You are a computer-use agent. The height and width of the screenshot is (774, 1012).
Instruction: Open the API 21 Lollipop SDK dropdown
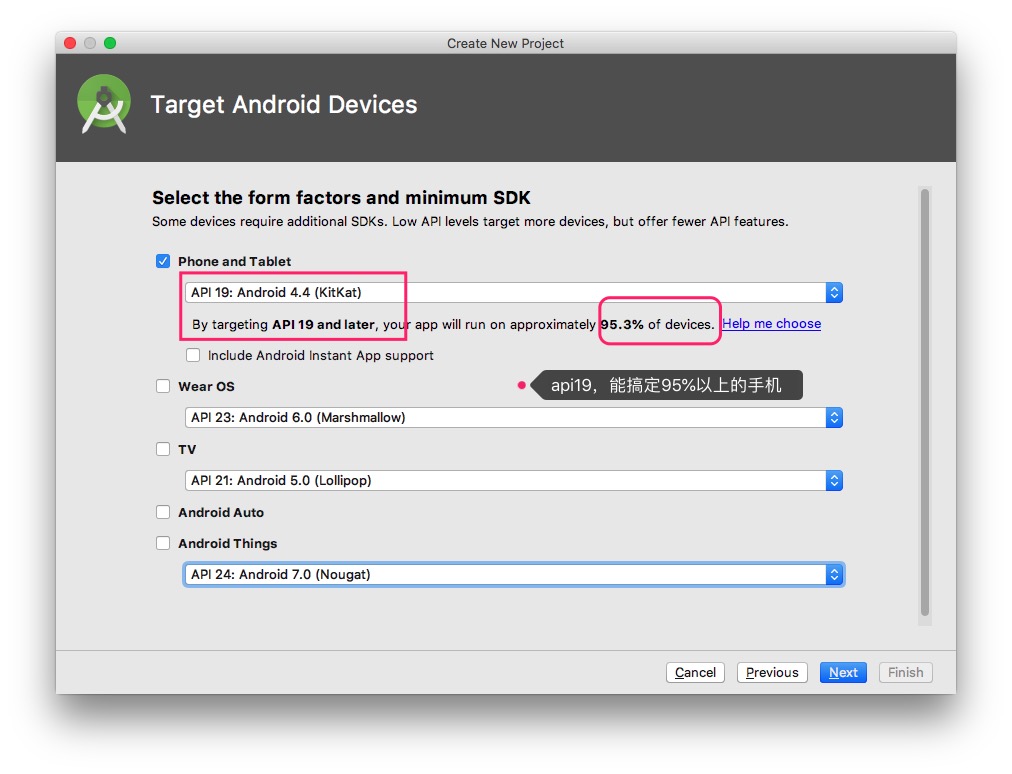point(514,480)
